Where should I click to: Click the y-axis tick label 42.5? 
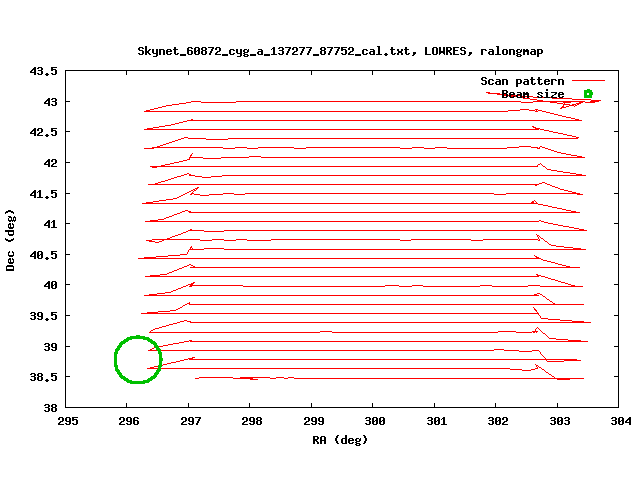coord(44,133)
